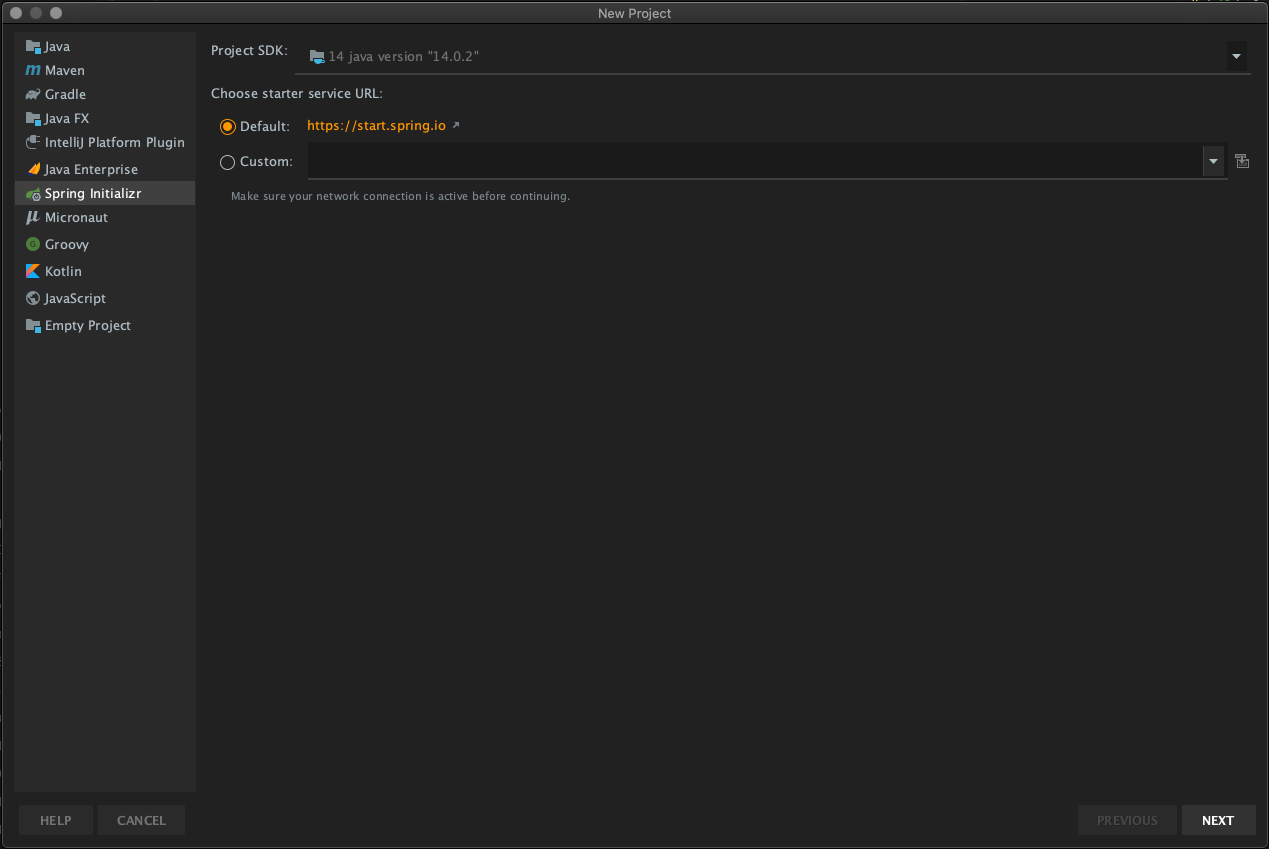Click the Java Enterprise icon
Screen dimensions: 1269x849
(x=33, y=169)
